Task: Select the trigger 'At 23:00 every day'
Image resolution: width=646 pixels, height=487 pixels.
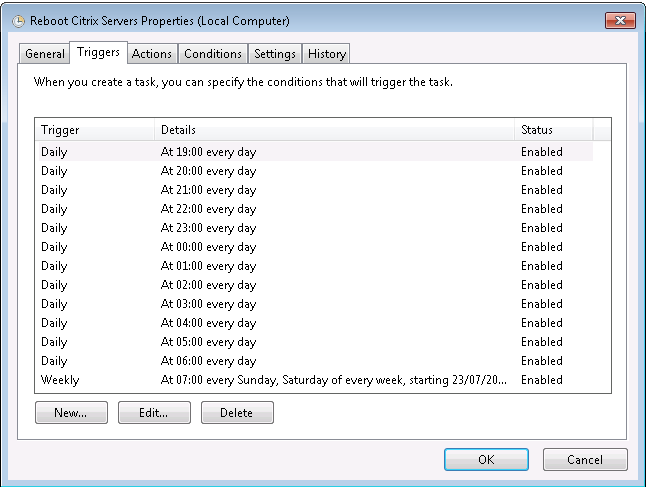Action: click(314, 227)
